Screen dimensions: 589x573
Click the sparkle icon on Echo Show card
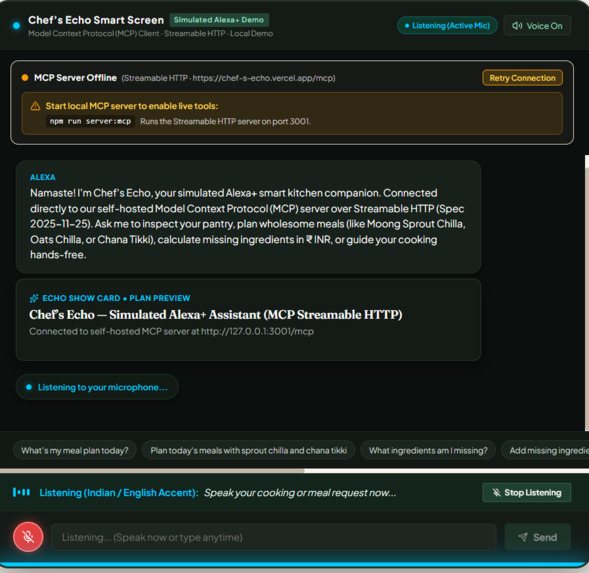[x=34, y=298]
